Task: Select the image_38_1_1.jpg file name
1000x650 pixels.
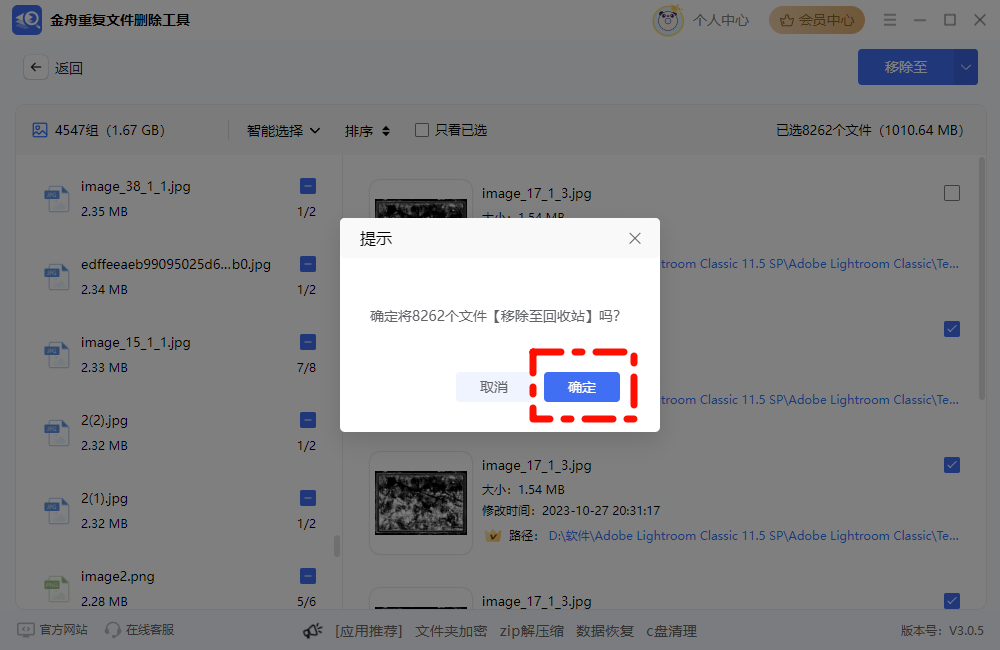Action: tap(135, 186)
